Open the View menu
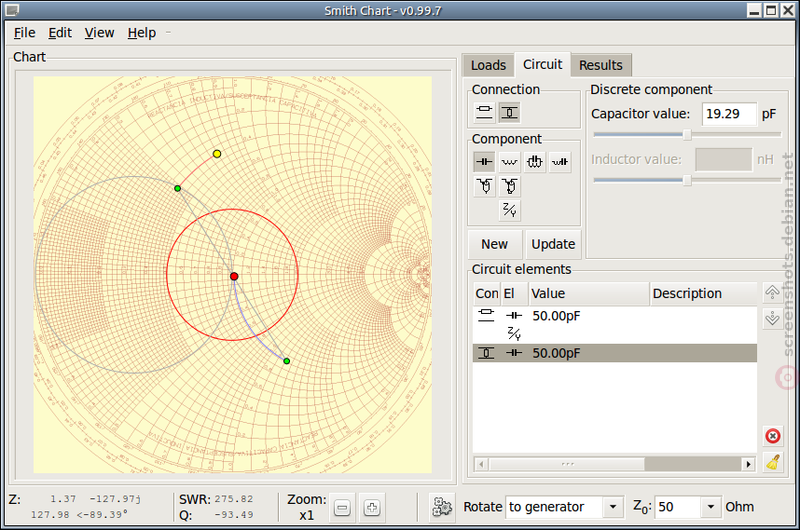The image size is (800, 530). [99, 33]
